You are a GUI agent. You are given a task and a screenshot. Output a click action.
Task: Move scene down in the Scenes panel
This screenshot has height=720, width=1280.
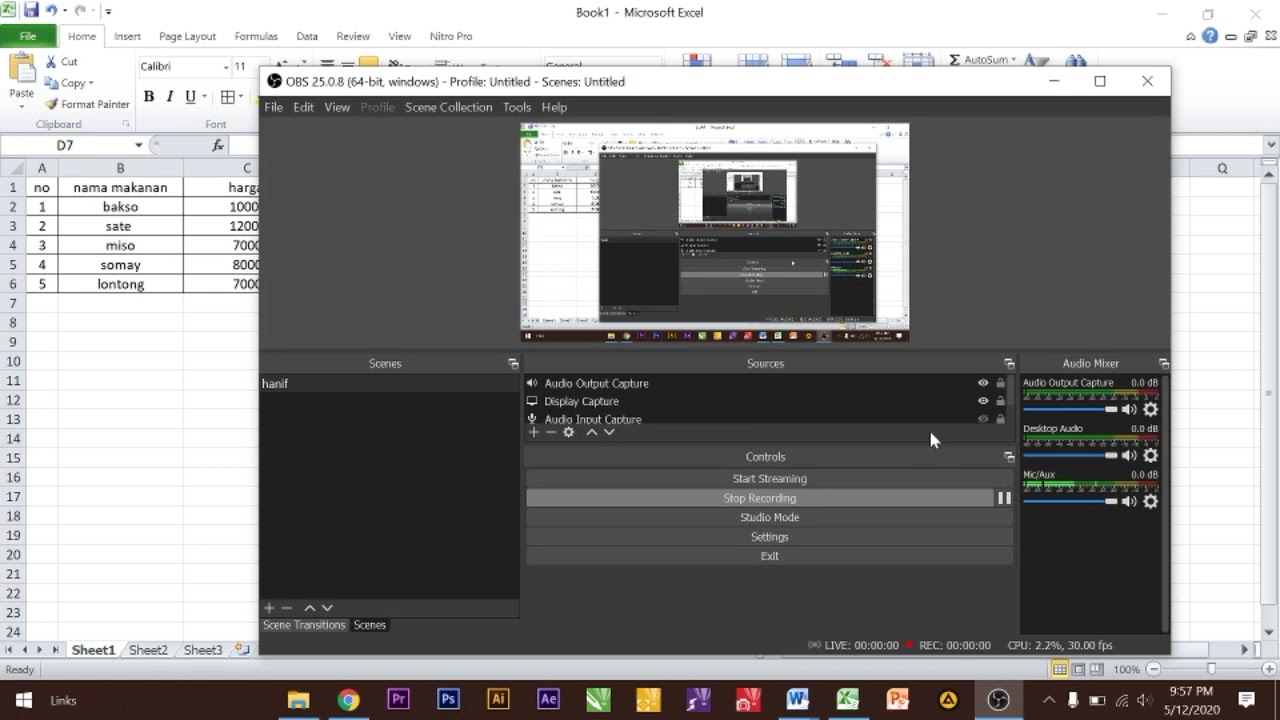pyautogui.click(x=327, y=607)
